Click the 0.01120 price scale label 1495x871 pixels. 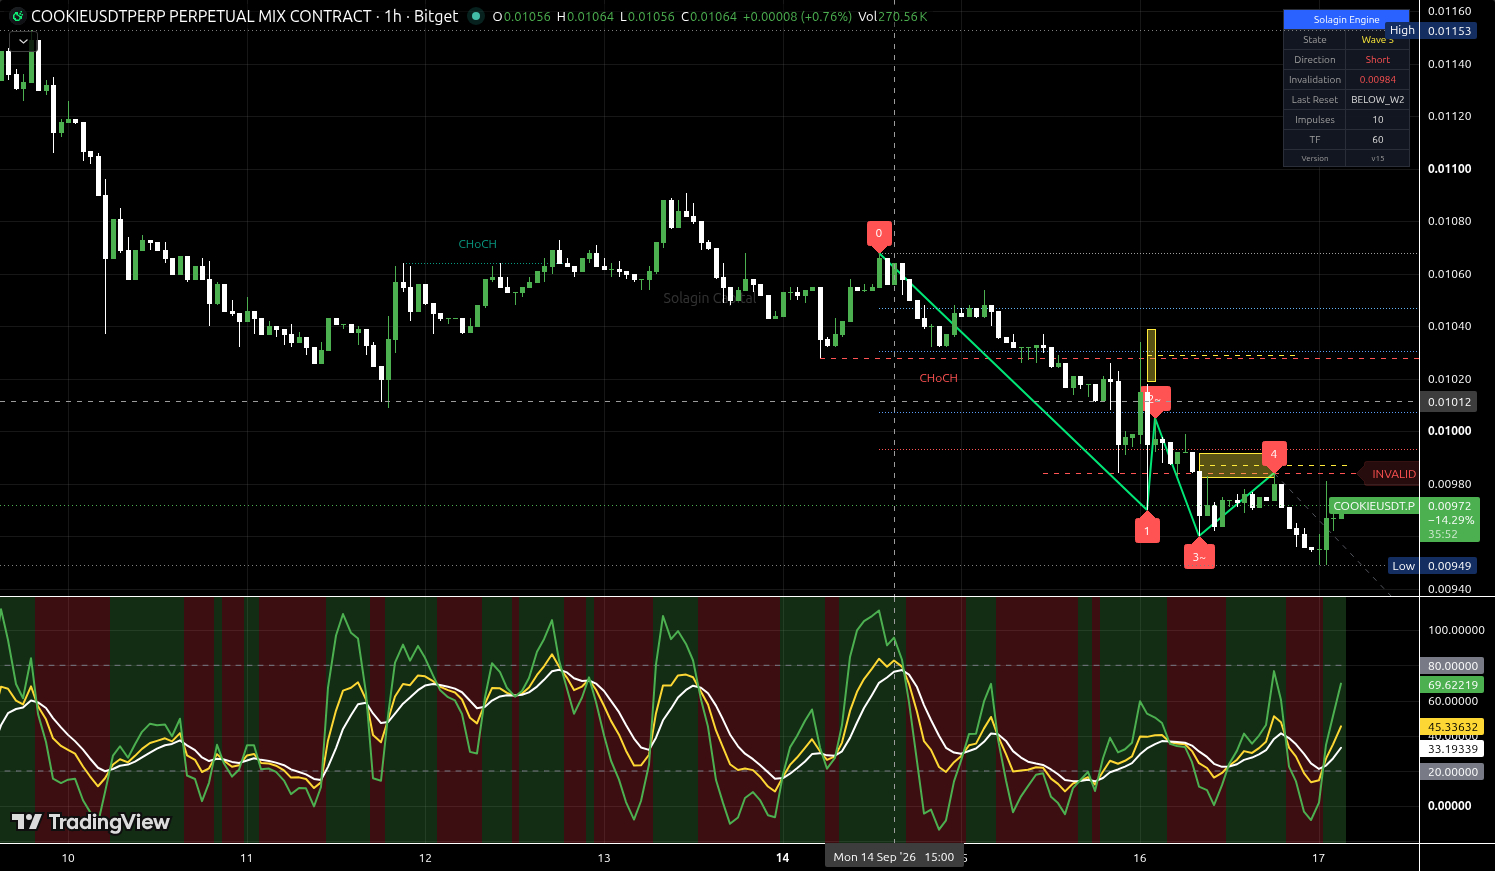pos(1449,116)
